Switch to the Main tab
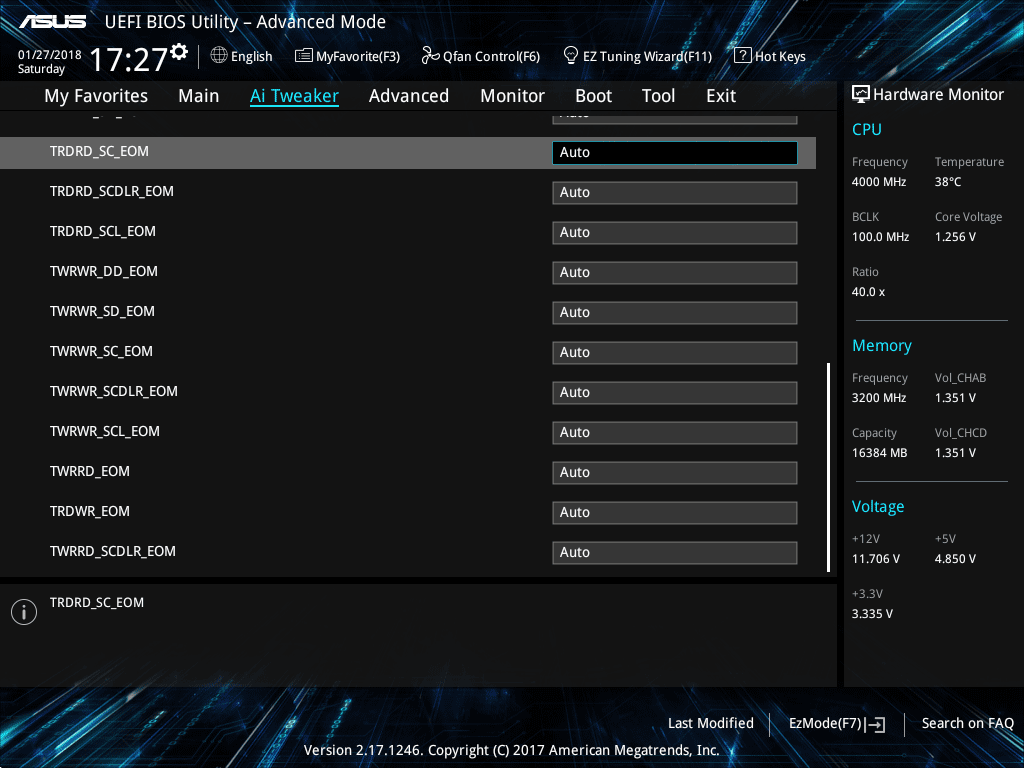1024x768 pixels. tap(199, 96)
